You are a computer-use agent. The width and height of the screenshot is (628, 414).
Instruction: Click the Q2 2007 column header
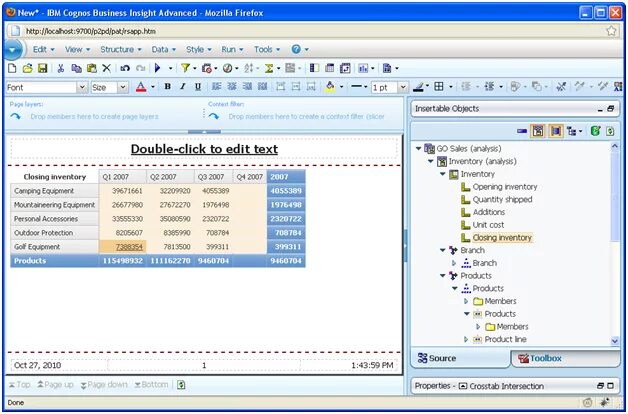click(171, 177)
